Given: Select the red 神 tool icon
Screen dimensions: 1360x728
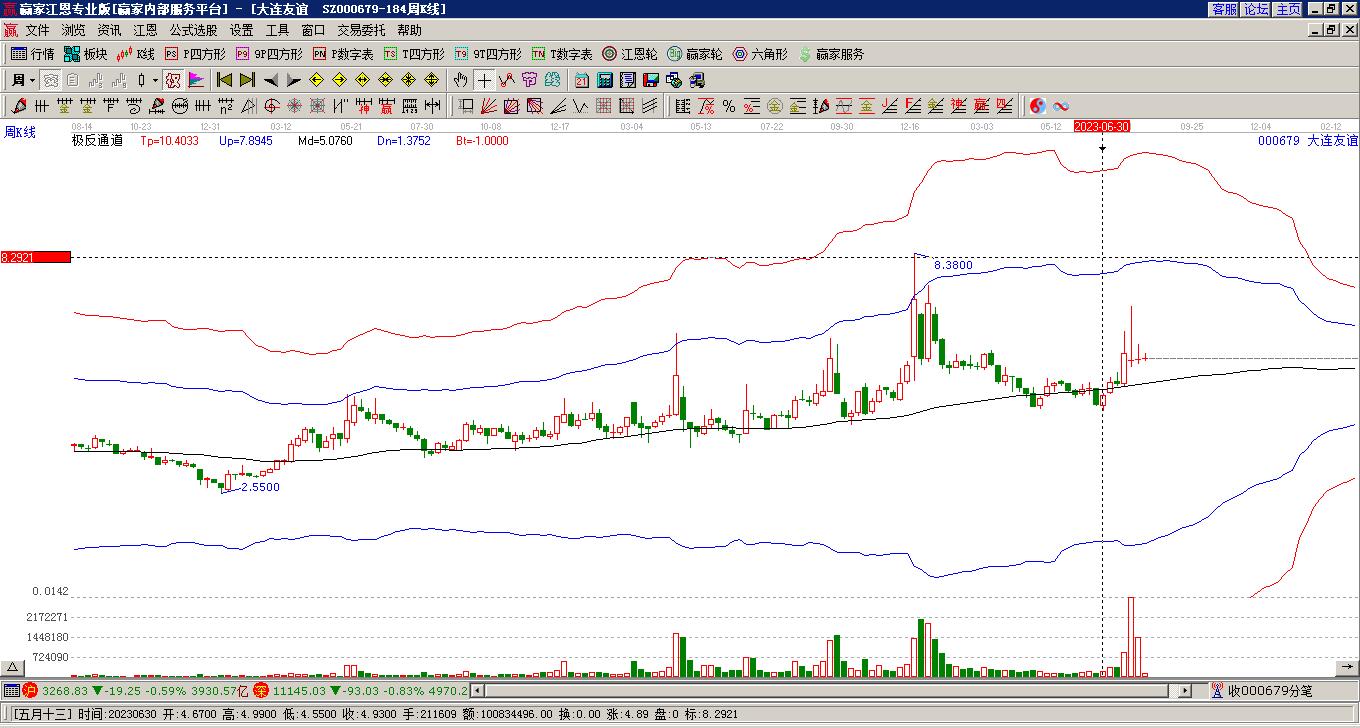Looking at the screenshot, I should (x=363, y=106).
